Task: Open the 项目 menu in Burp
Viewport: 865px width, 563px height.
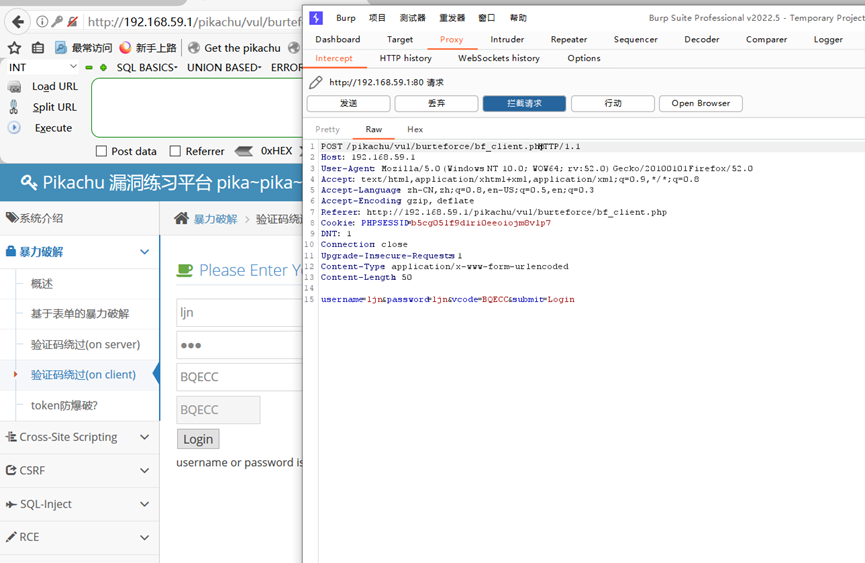Action: 377,18
